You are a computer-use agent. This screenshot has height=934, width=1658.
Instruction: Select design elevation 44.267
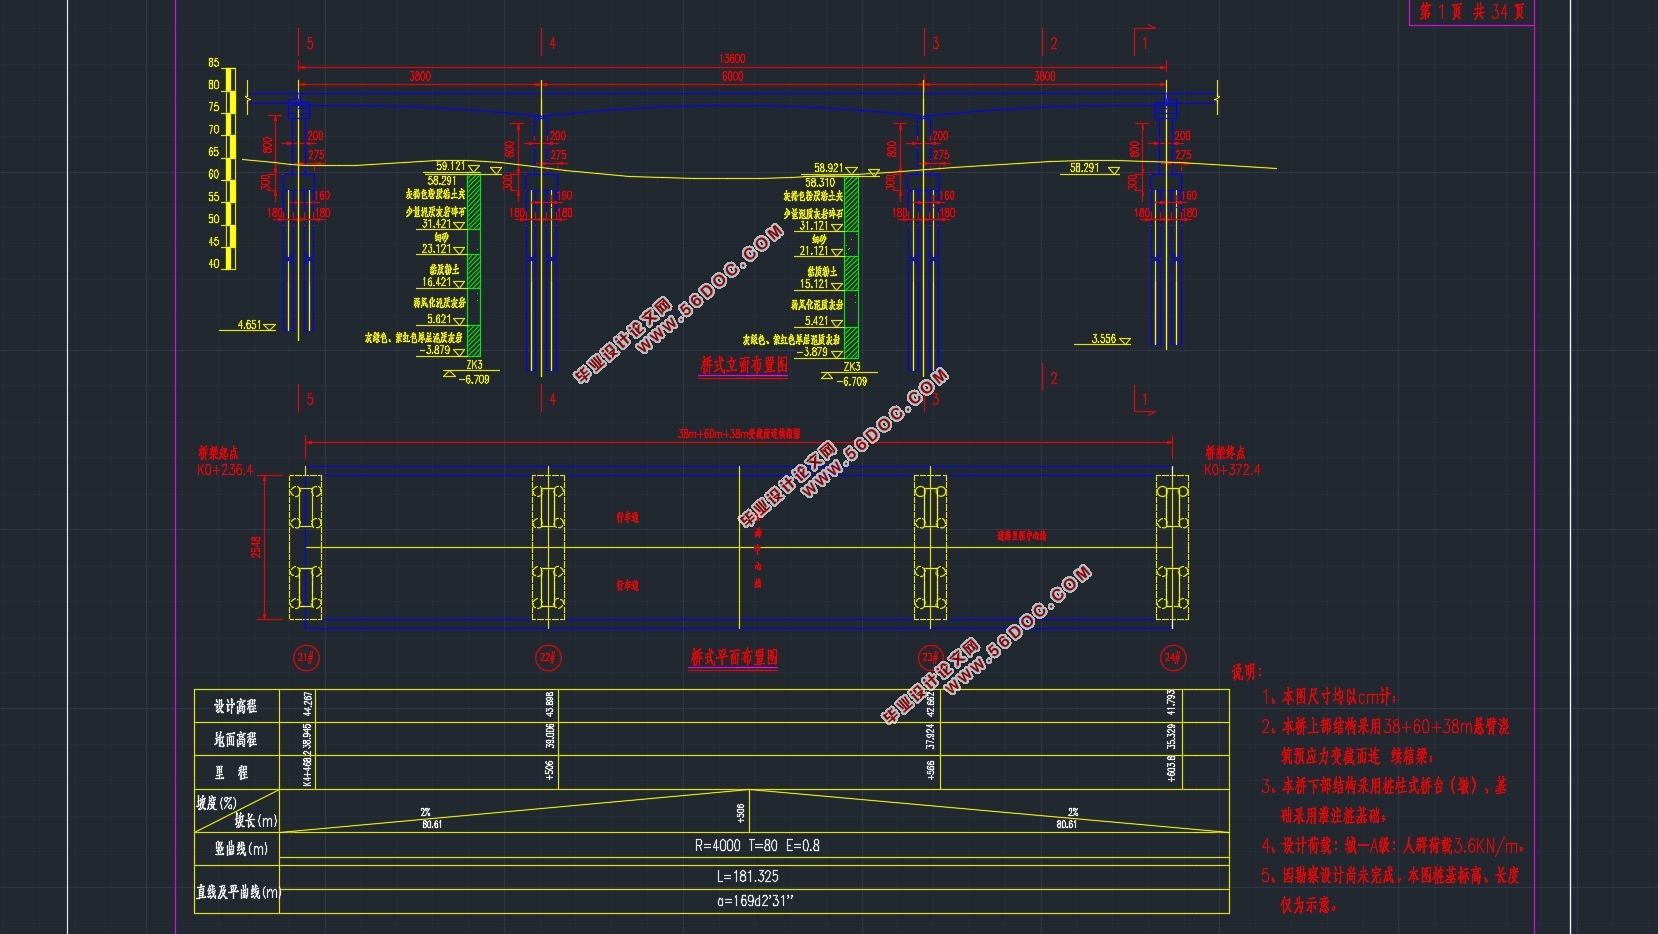307,705
